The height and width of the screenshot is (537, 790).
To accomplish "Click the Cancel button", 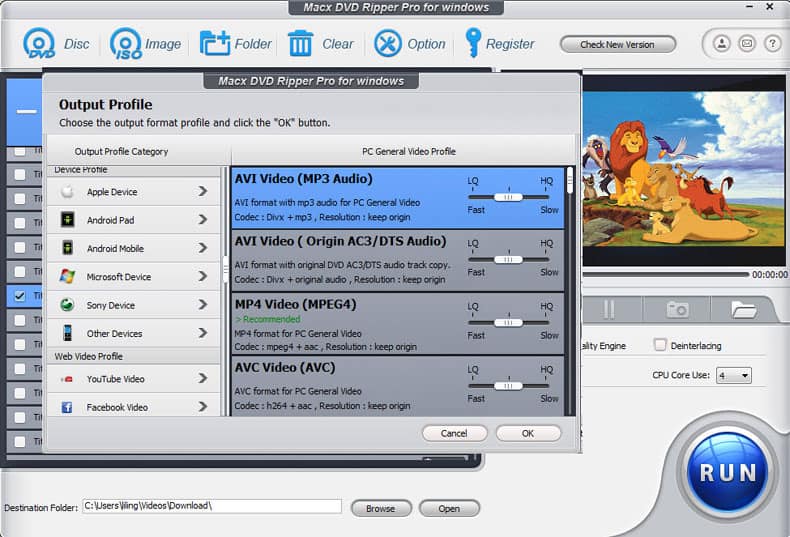I will [454, 433].
